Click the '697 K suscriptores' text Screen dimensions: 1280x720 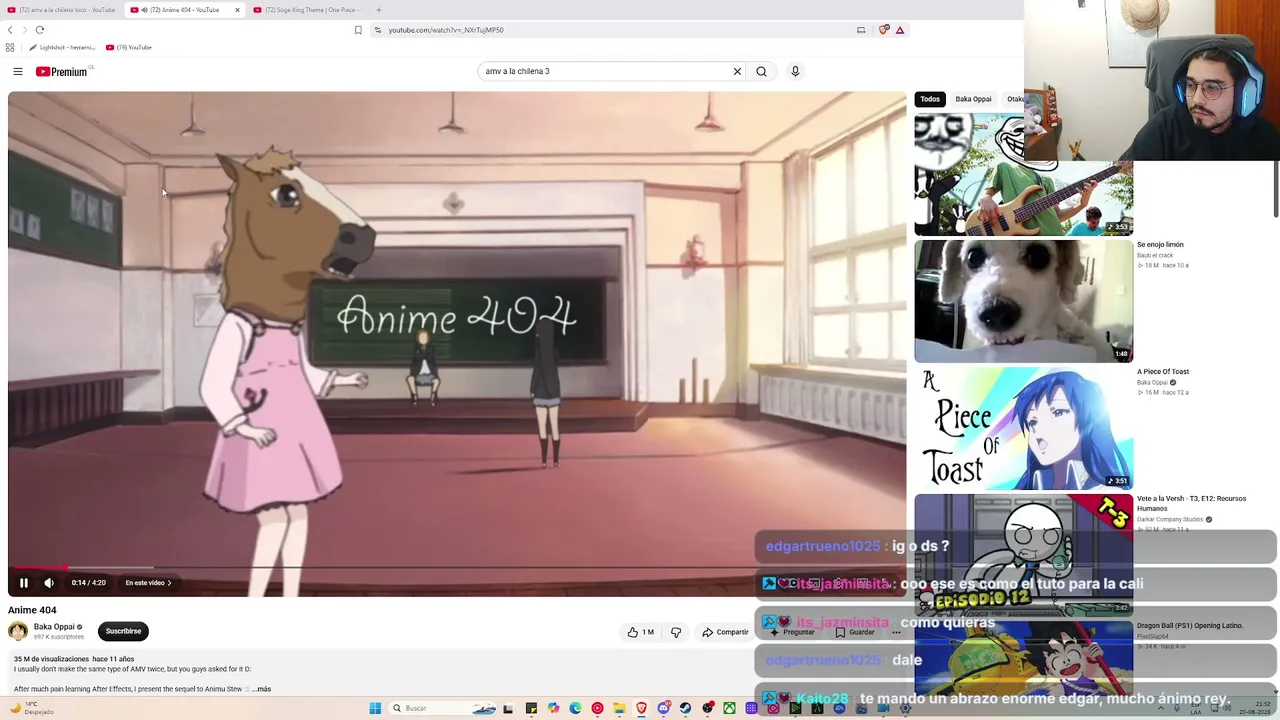tap(59, 637)
